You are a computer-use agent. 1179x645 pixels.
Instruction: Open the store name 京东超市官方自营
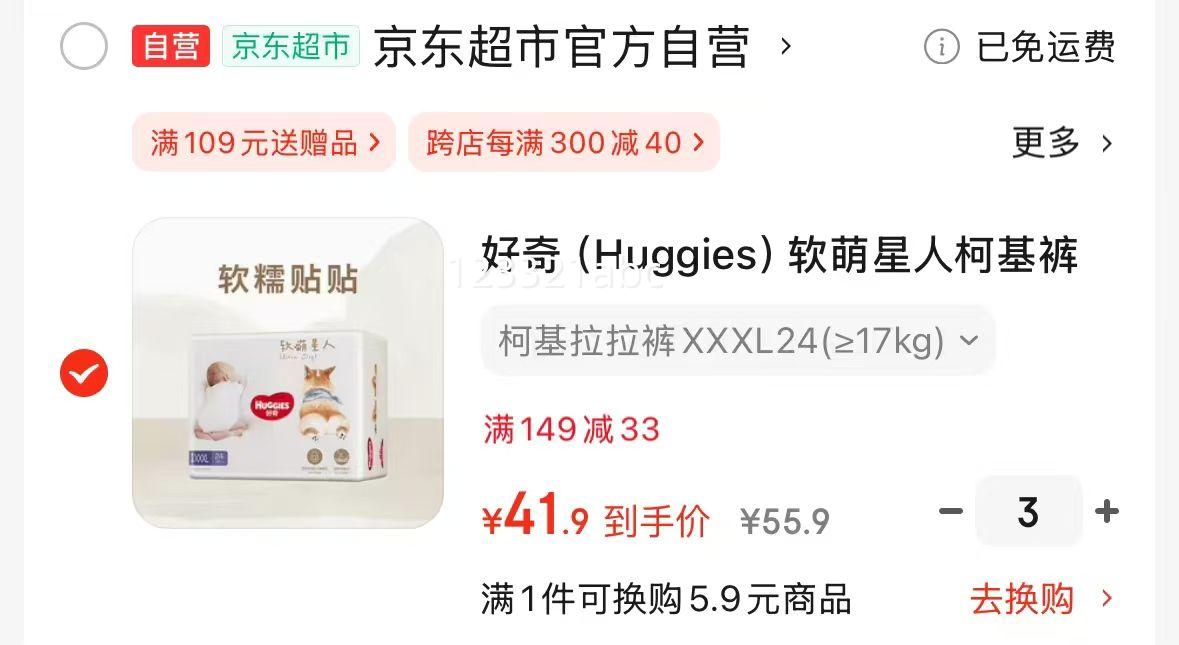(x=561, y=47)
